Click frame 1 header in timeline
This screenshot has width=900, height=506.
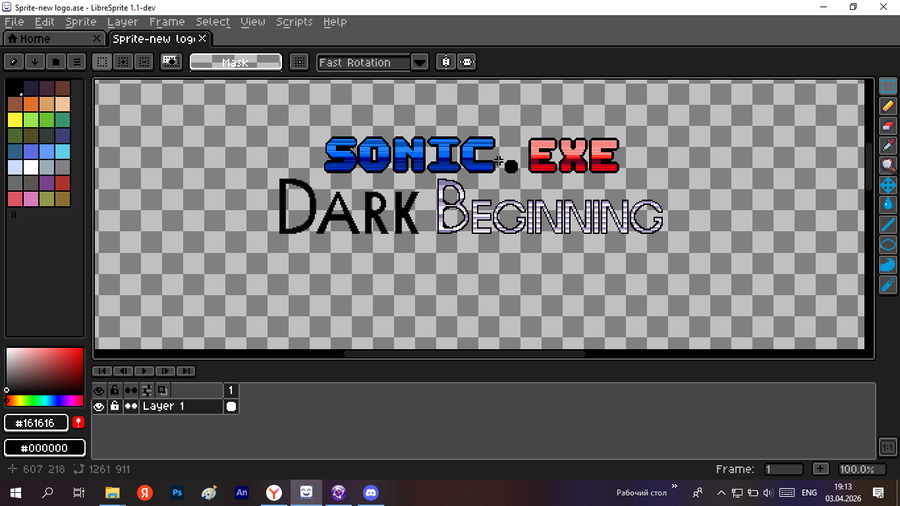pos(231,391)
